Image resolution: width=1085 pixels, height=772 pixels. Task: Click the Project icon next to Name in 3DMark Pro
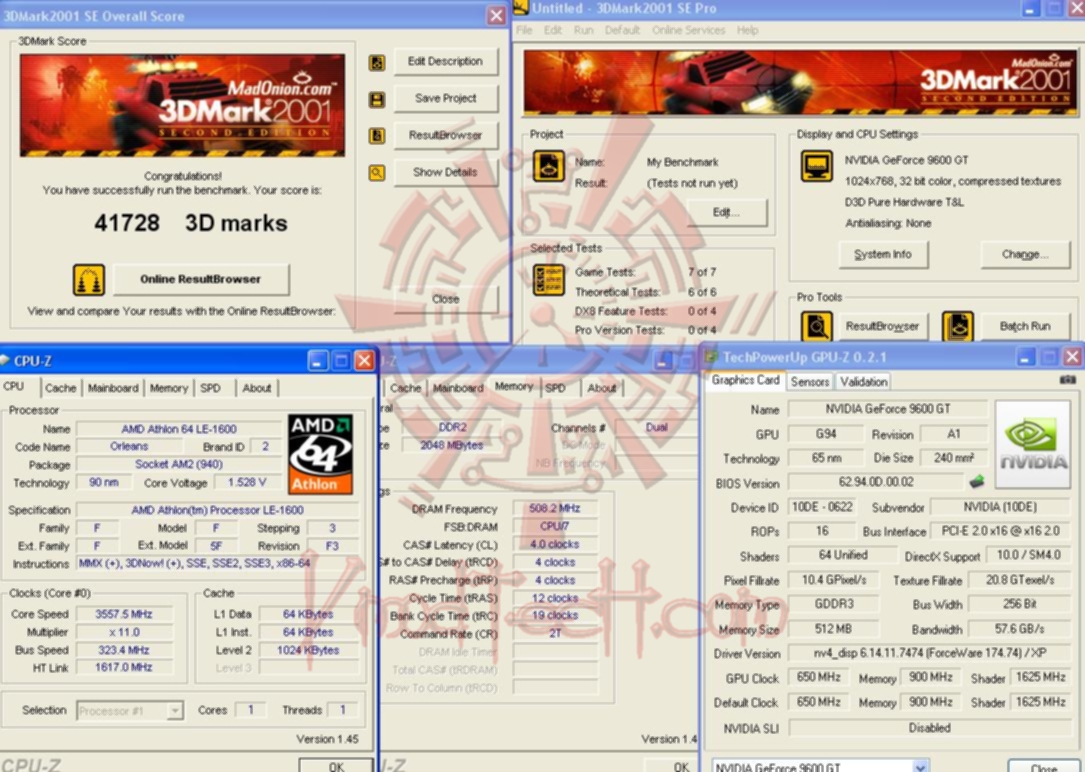click(549, 166)
